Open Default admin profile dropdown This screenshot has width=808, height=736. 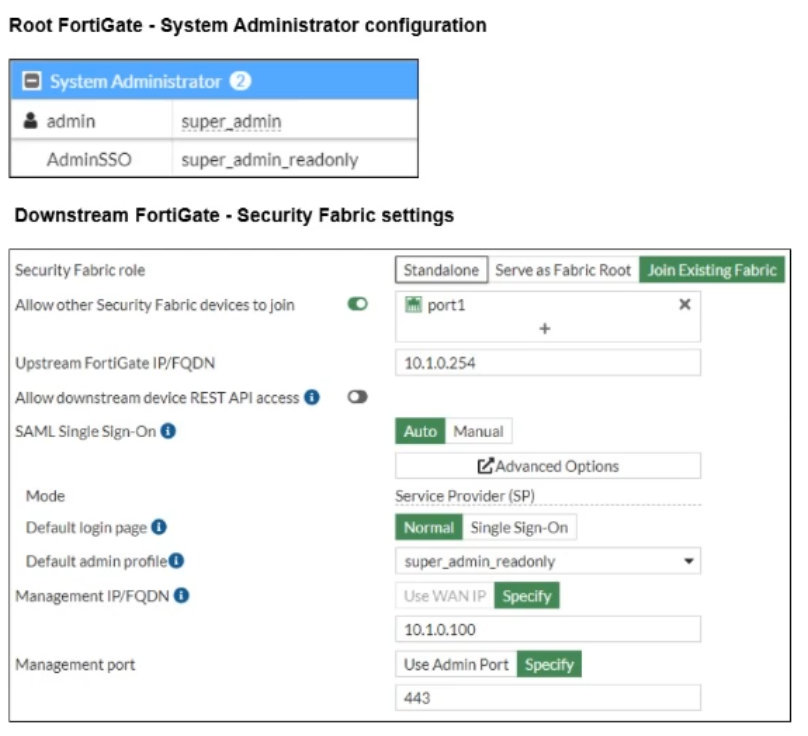(548, 561)
